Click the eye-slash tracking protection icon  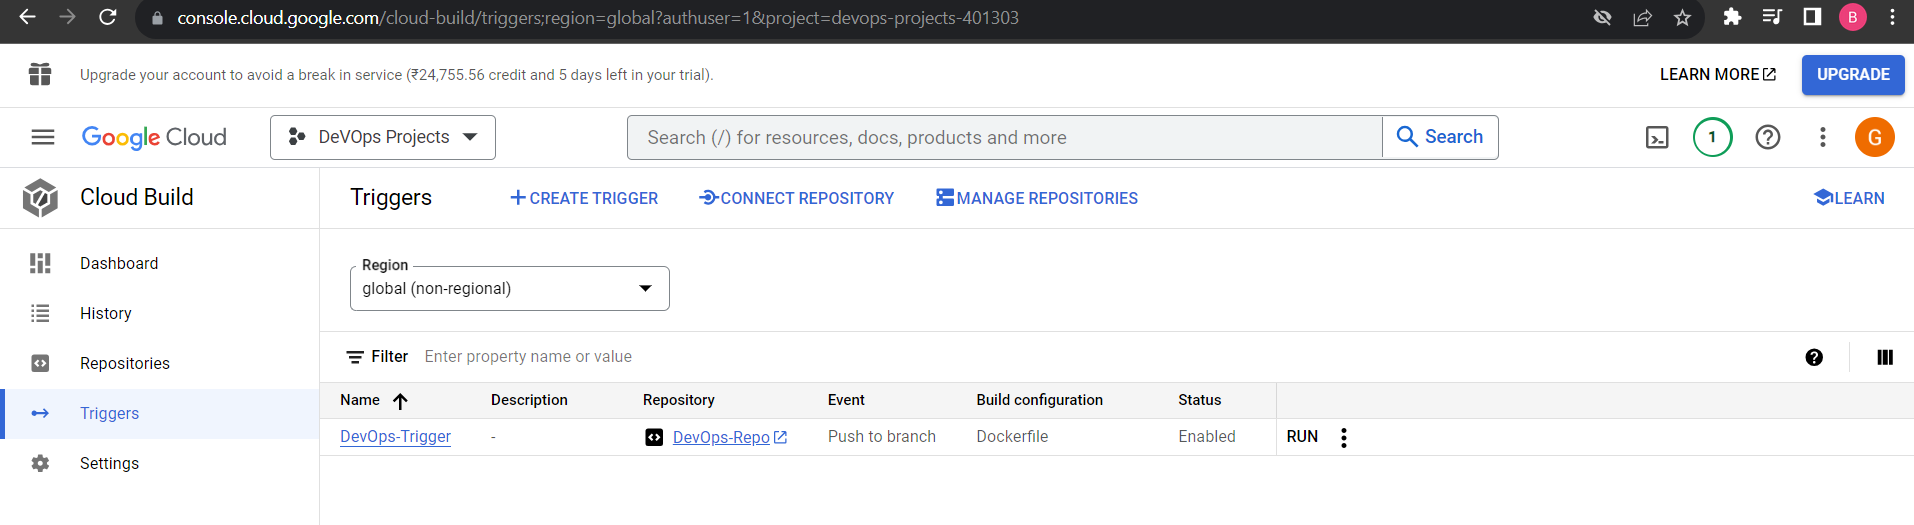(1602, 17)
